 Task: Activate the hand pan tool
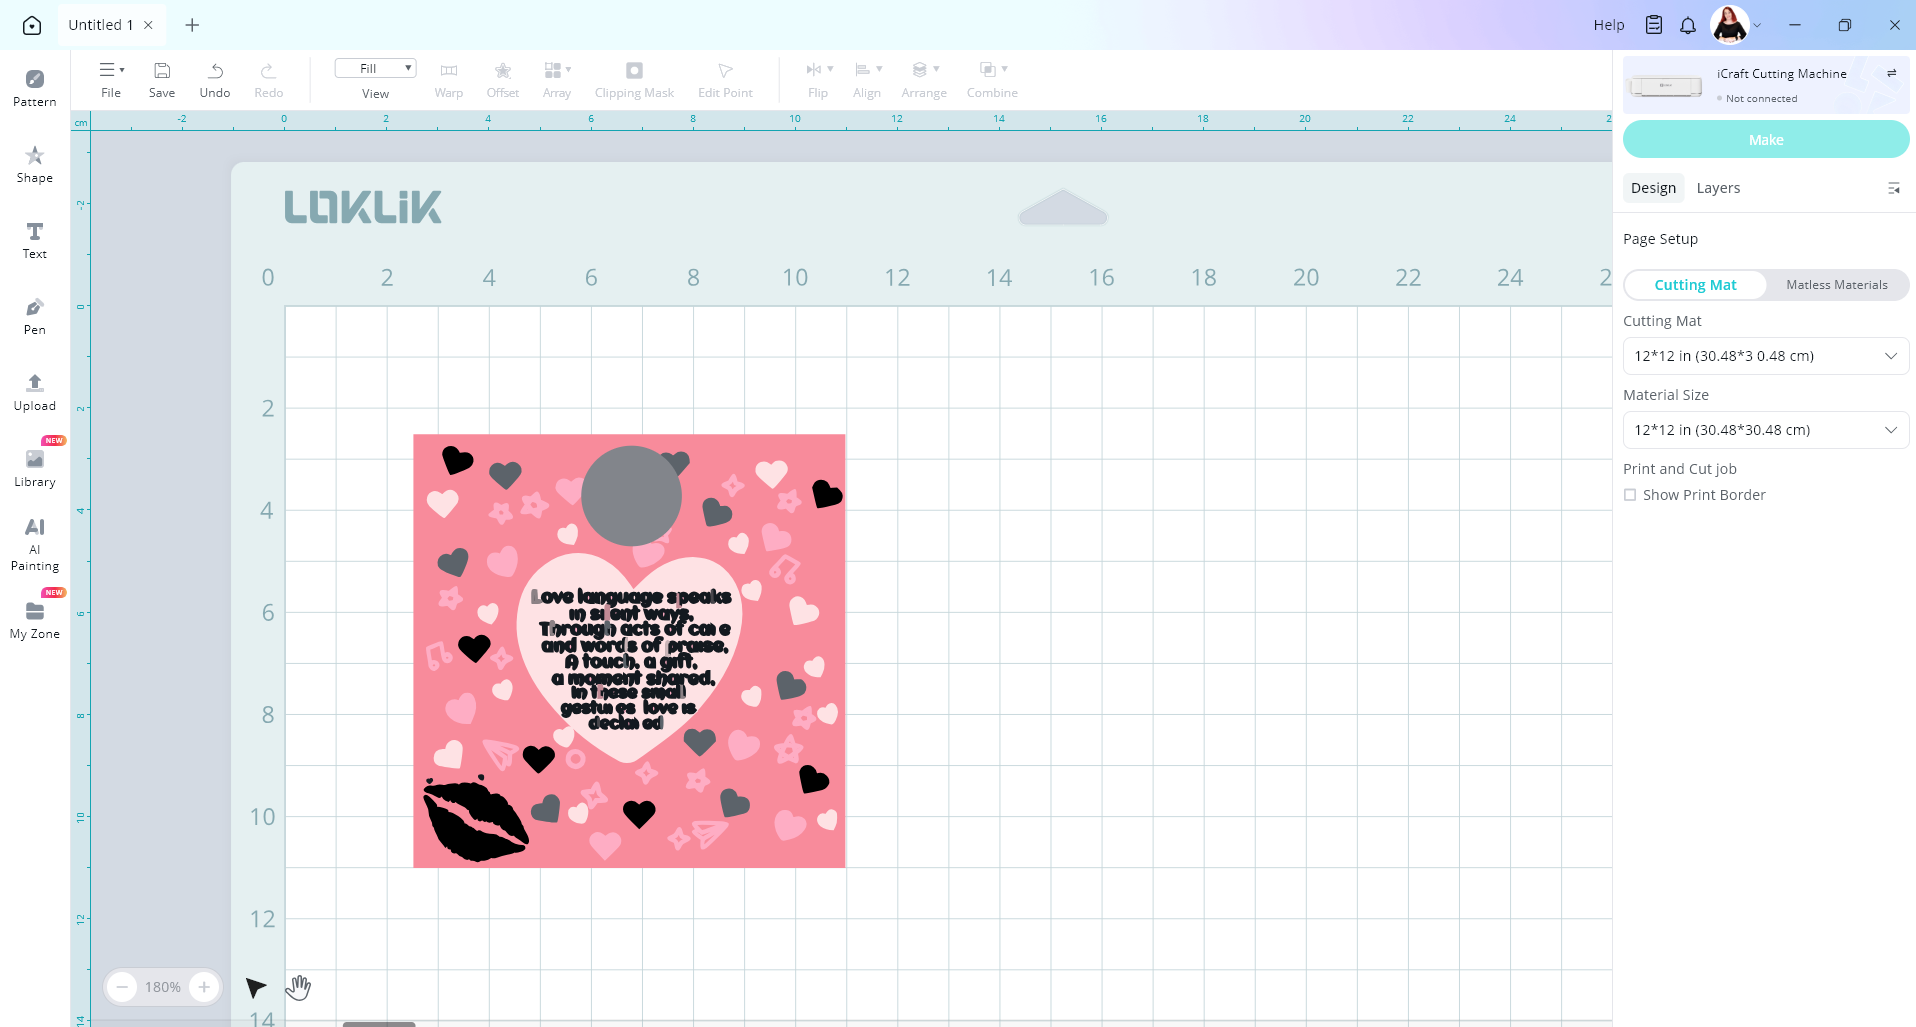298,987
